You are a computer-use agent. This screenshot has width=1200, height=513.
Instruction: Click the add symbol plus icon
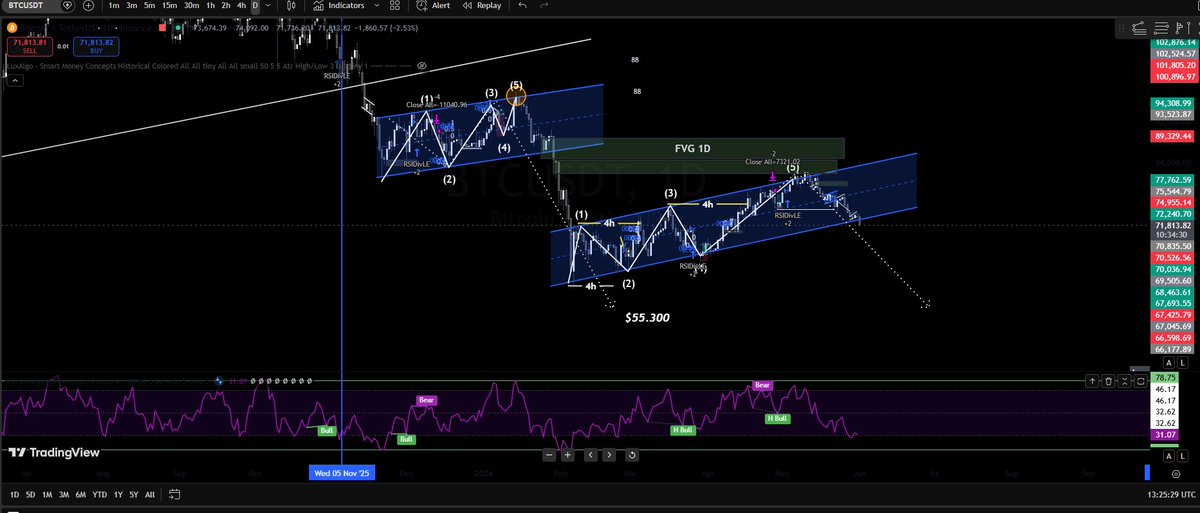(x=88, y=6)
